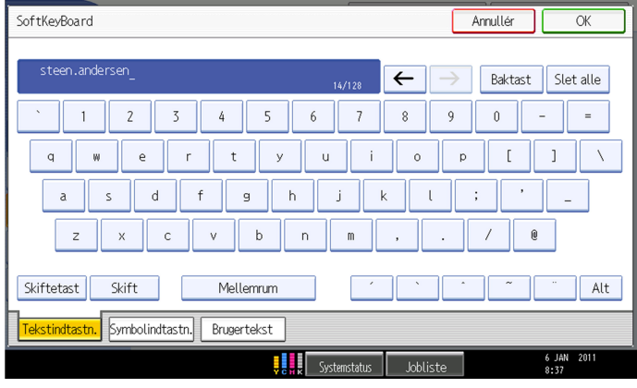
Task: Clear the field using Slet alle
Action: pos(577,79)
